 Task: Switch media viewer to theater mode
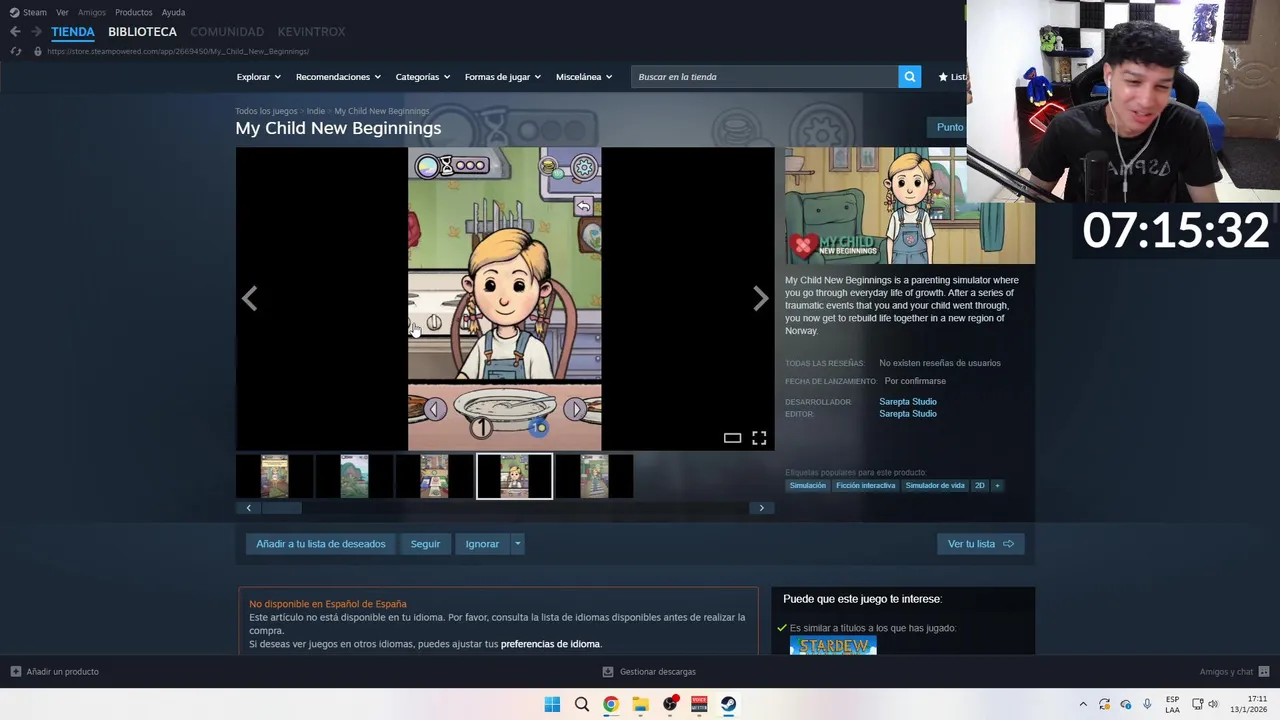[x=732, y=438]
